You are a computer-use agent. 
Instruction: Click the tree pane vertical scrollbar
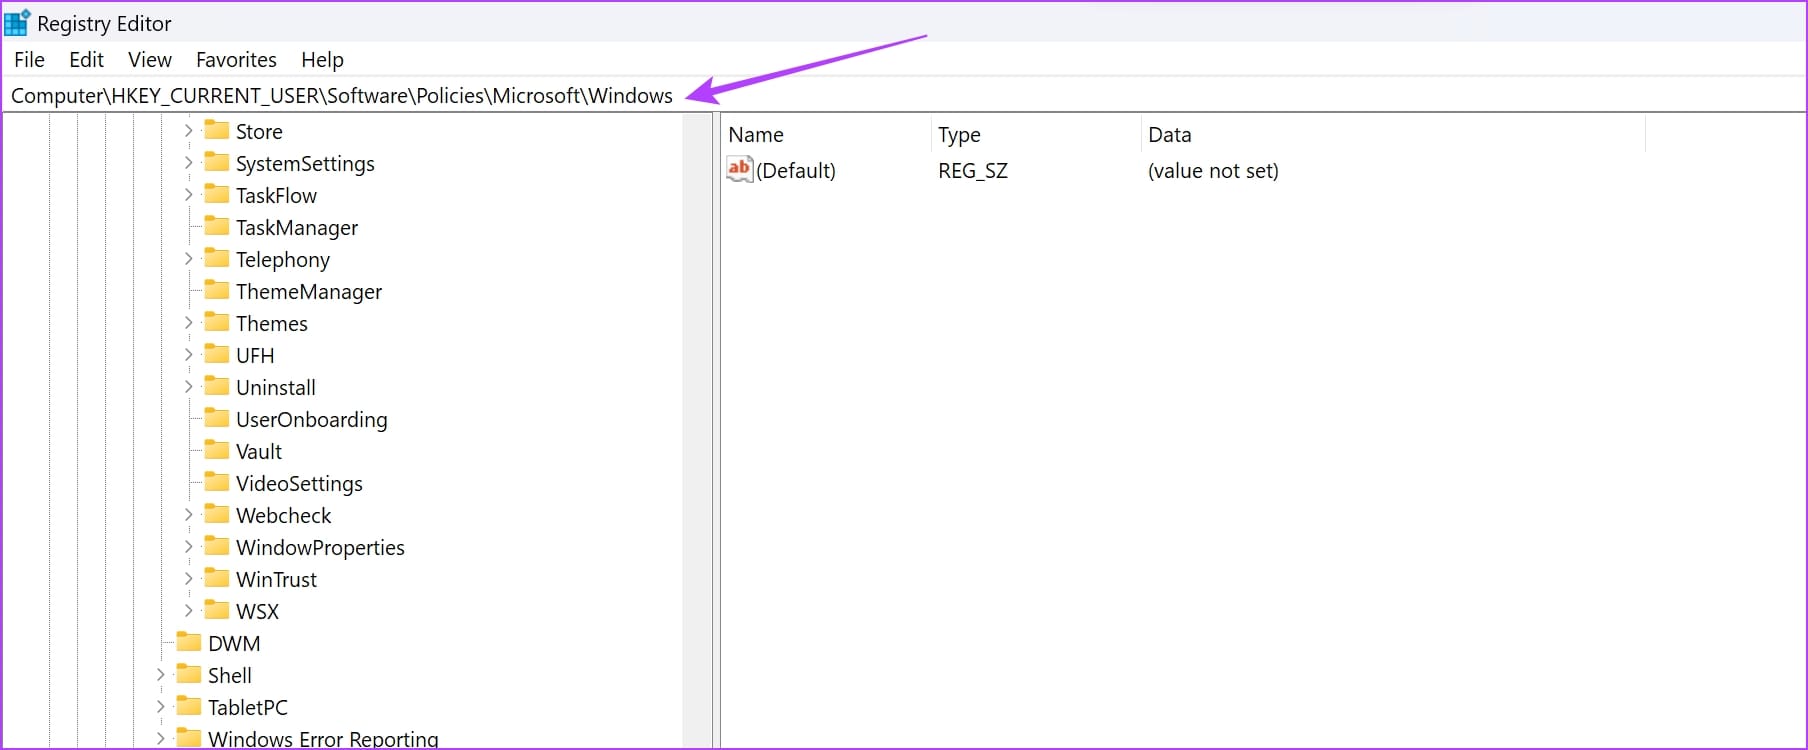(x=697, y=430)
